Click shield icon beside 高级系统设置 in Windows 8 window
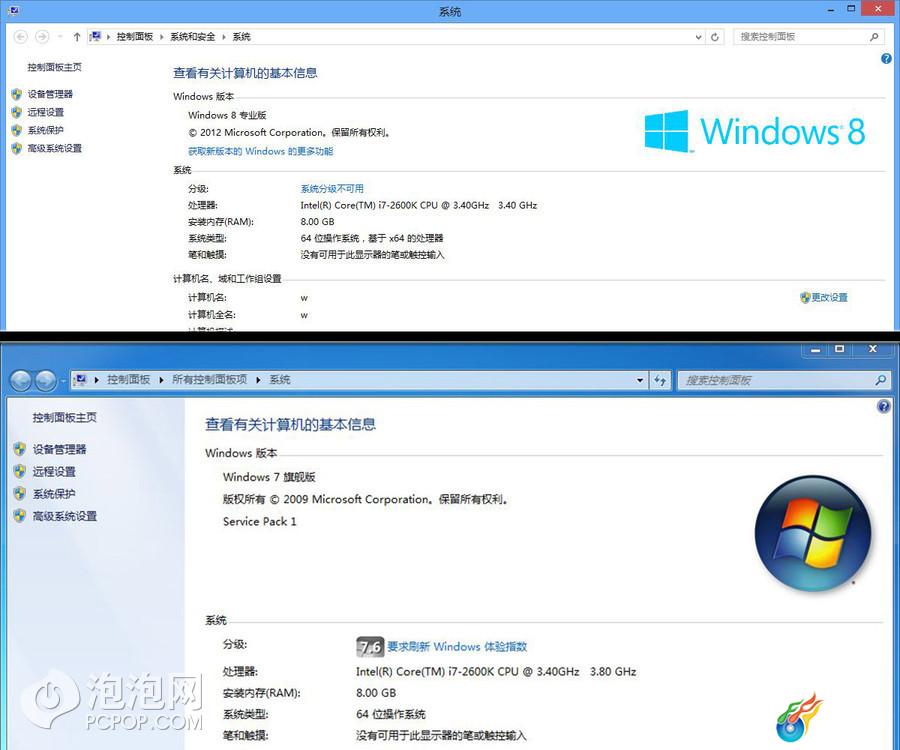 point(17,149)
